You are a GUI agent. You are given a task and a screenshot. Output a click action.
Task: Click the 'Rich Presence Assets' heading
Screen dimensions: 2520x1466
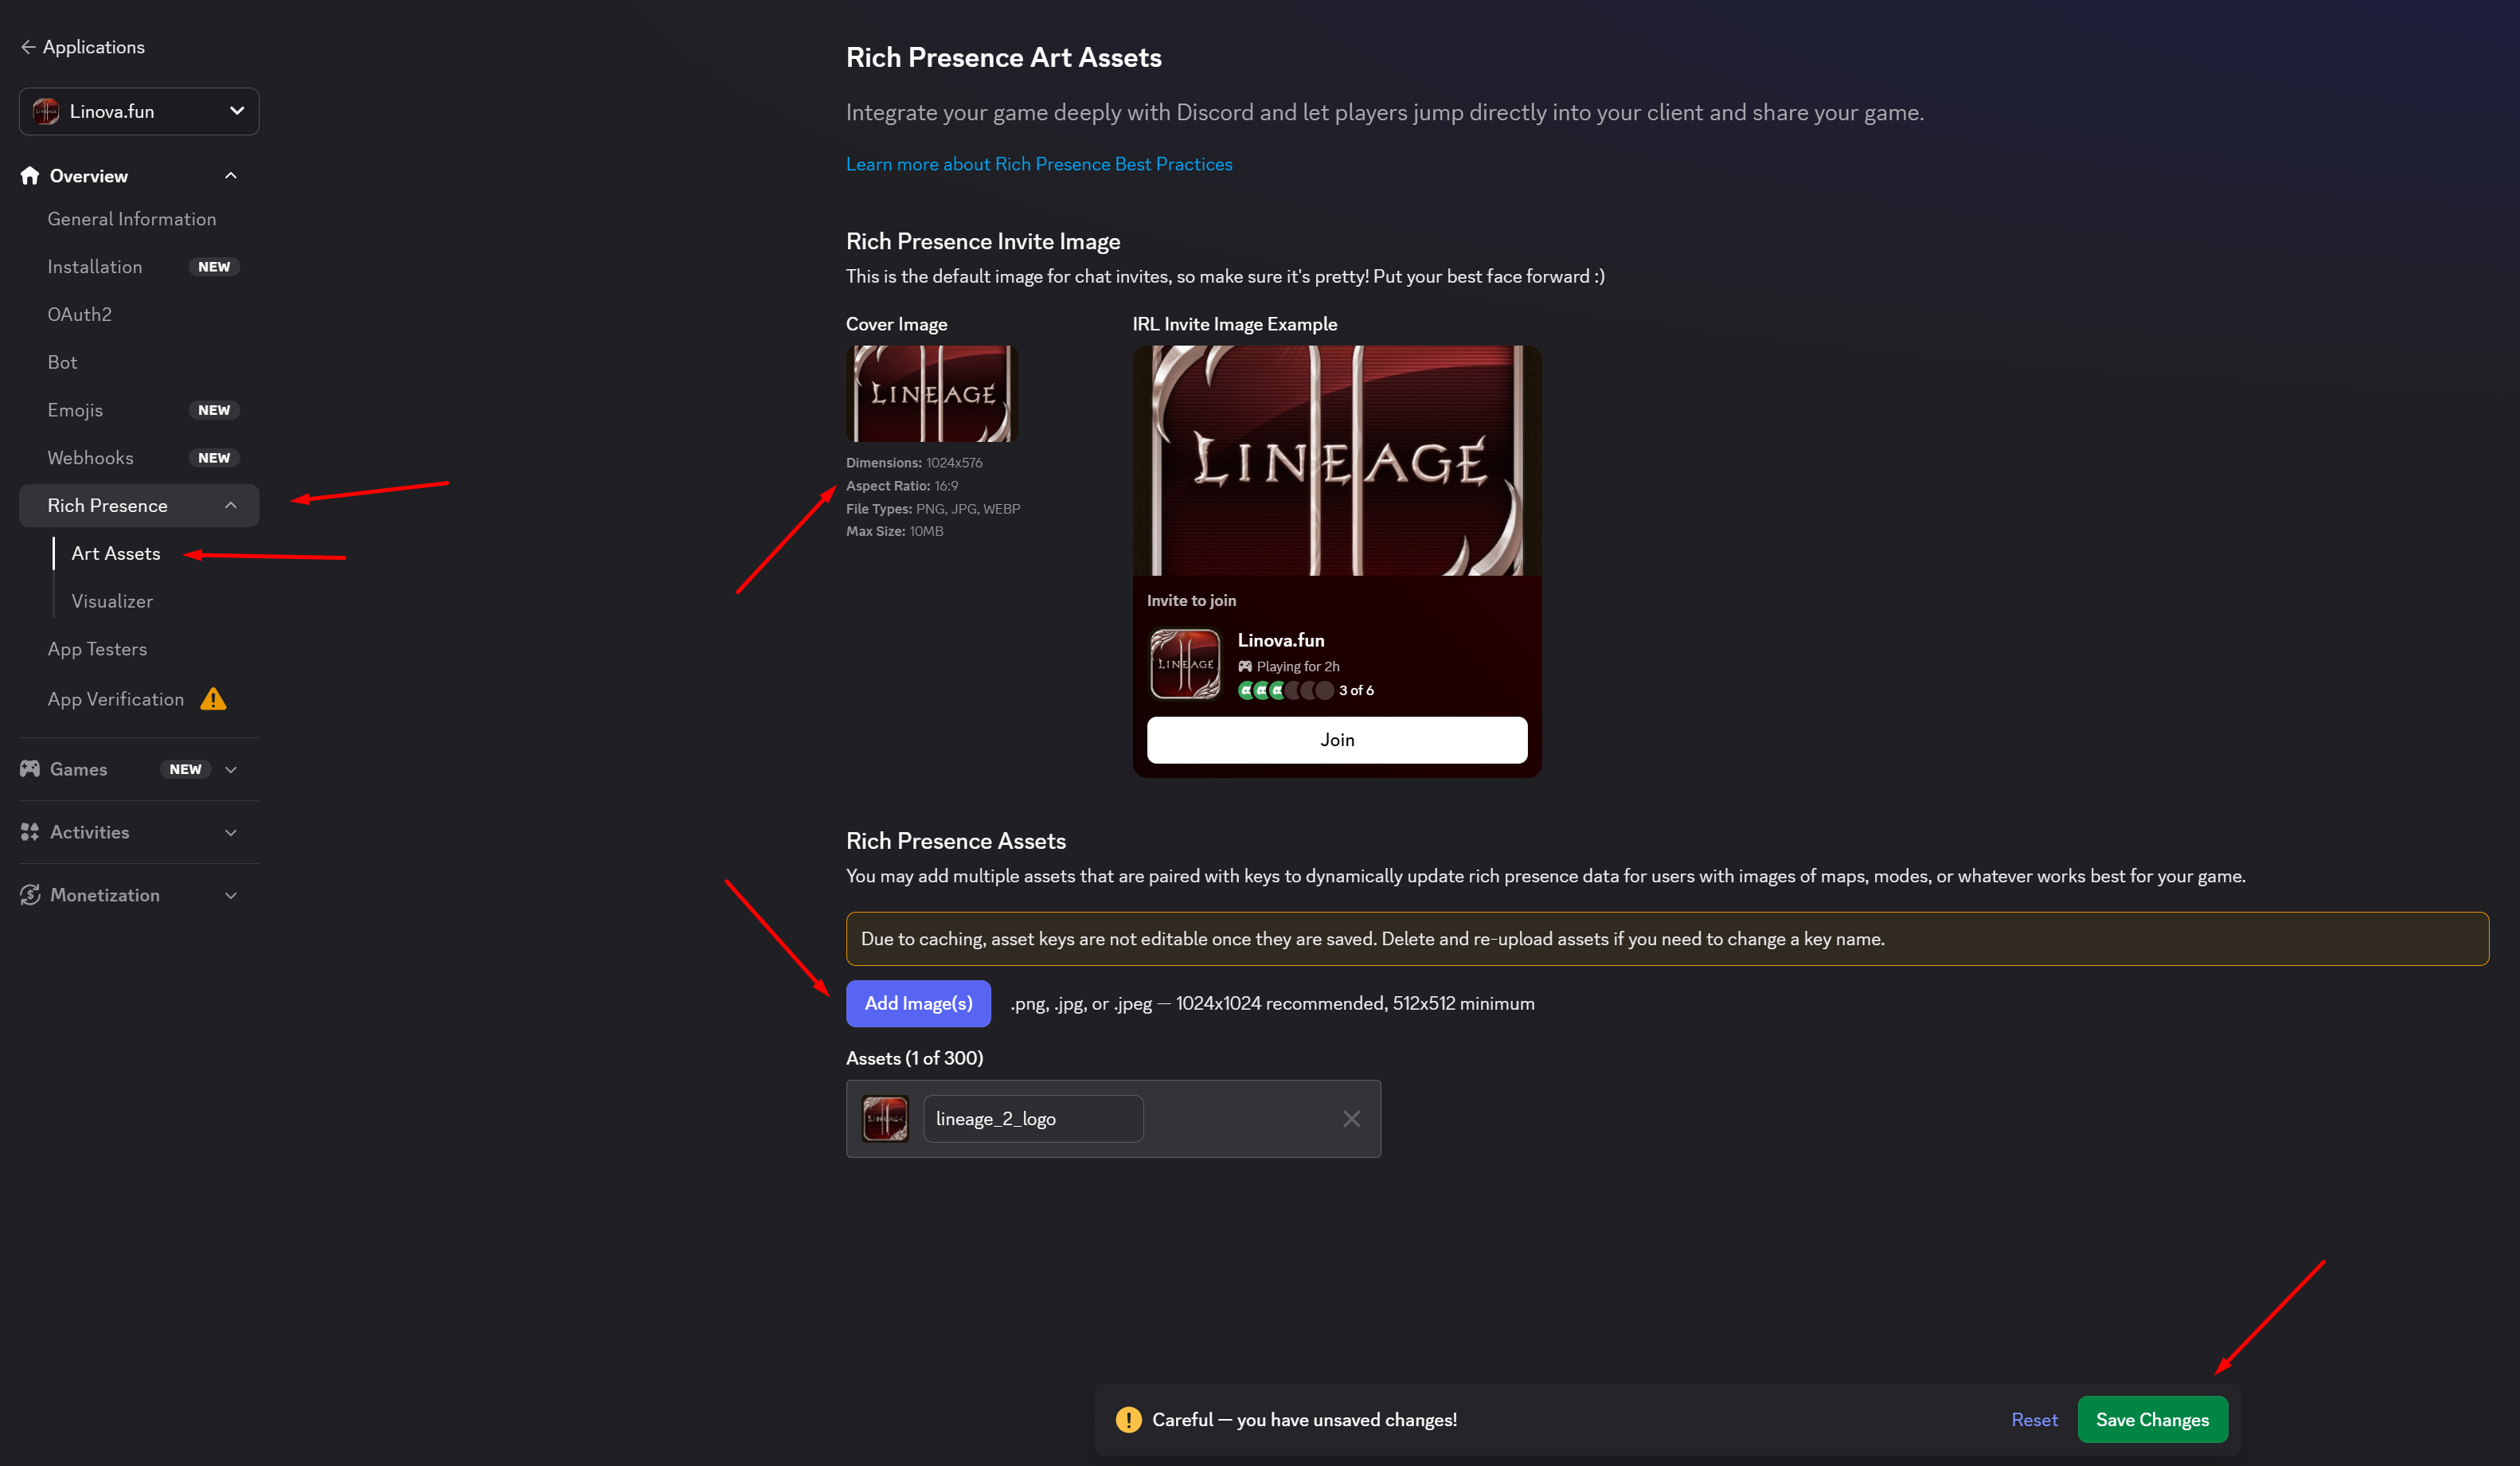point(956,841)
